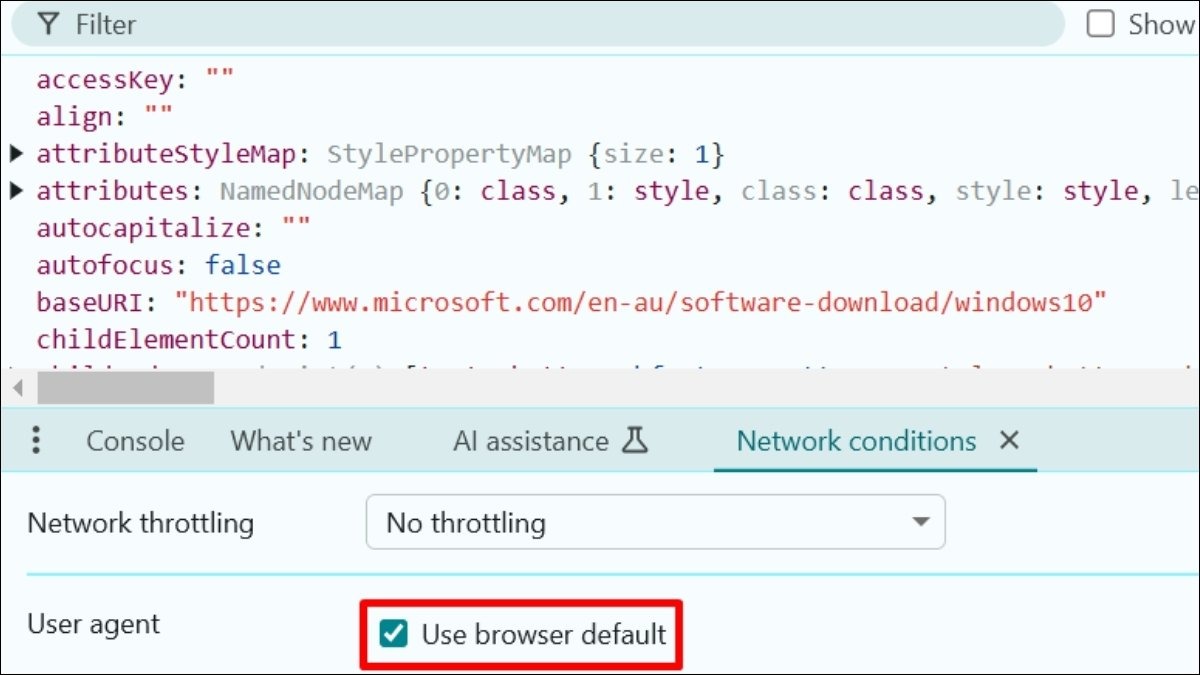Click the horizontal scrollbar thumb
This screenshot has width=1200, height=675.
pos(125,387)
